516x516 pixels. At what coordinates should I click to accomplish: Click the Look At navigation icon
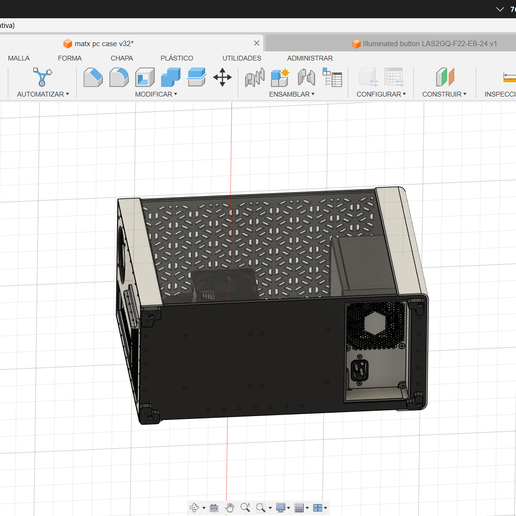(214, 507)
